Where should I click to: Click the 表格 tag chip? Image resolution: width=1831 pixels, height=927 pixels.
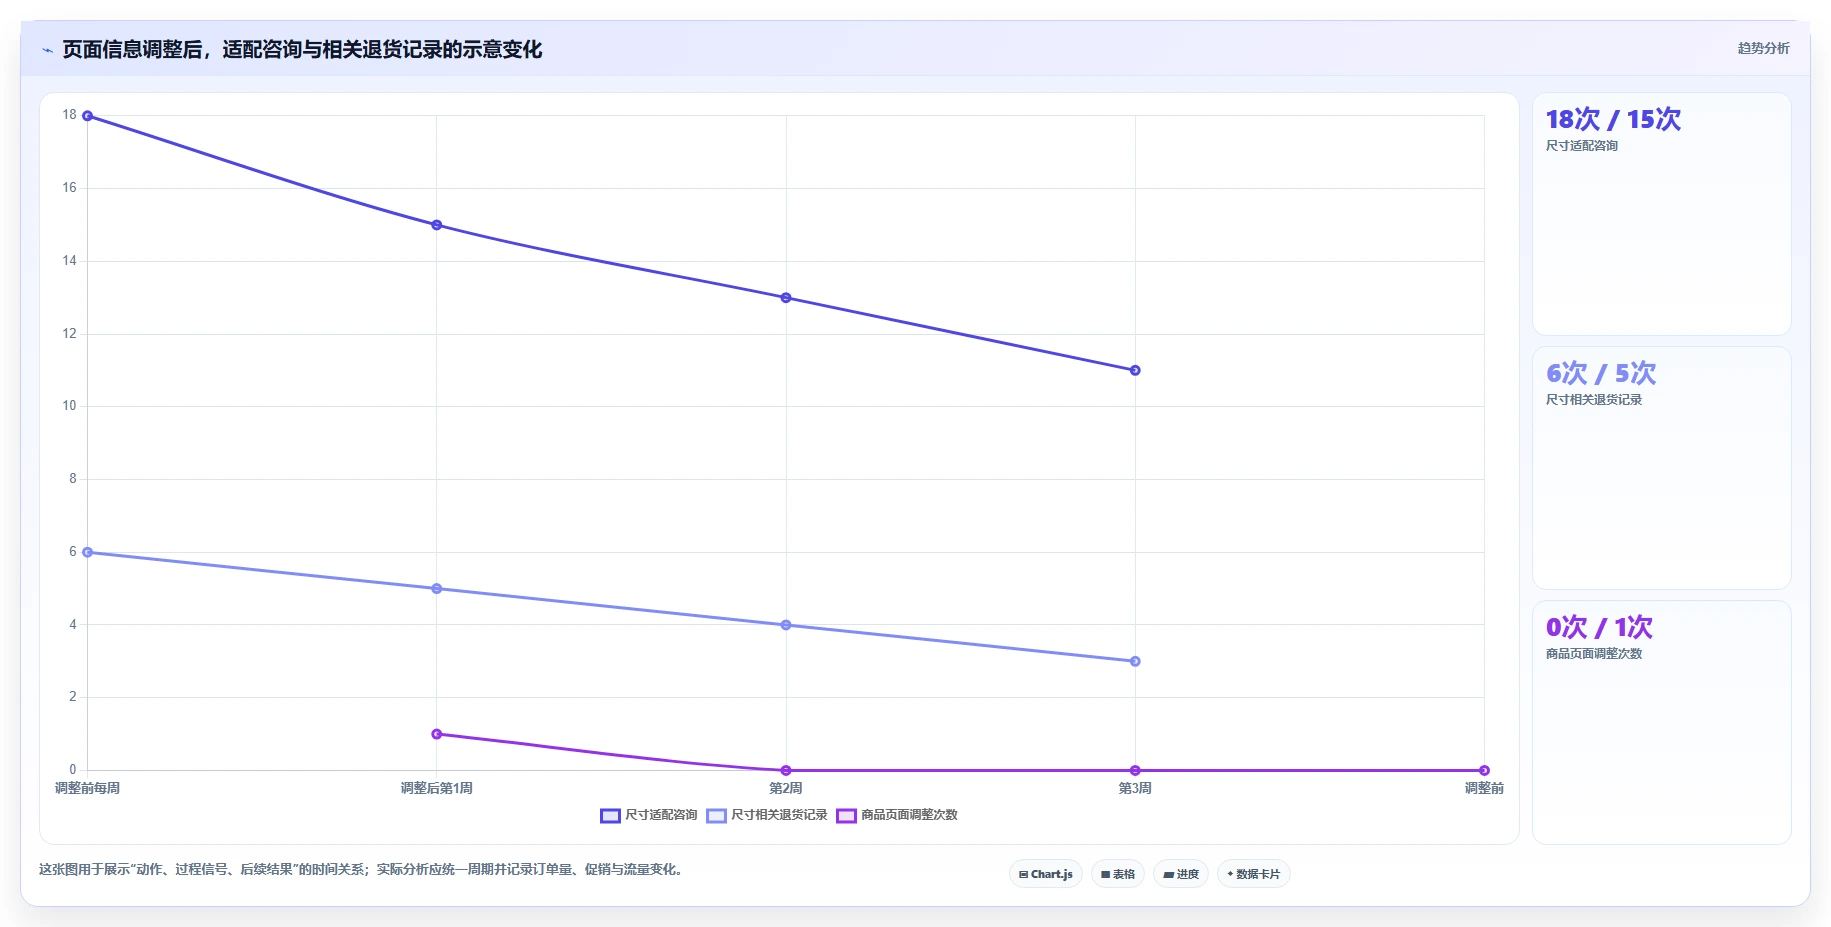tap(1118, 874)
